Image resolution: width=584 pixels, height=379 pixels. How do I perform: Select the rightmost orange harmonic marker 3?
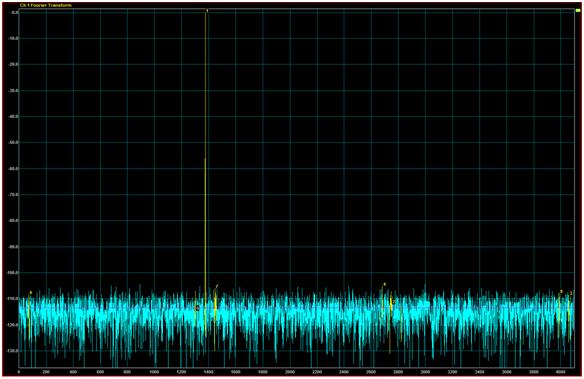click(571, 293)
